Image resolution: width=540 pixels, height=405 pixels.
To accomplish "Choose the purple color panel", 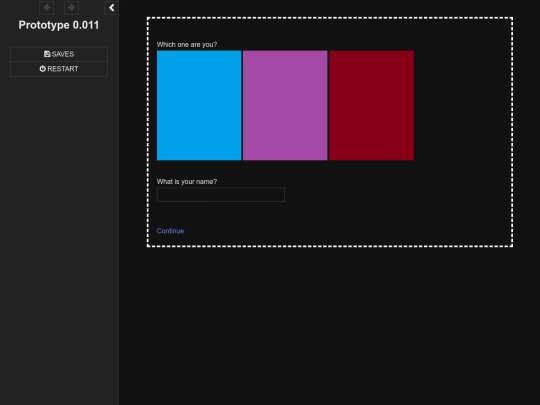I will 285,105.
